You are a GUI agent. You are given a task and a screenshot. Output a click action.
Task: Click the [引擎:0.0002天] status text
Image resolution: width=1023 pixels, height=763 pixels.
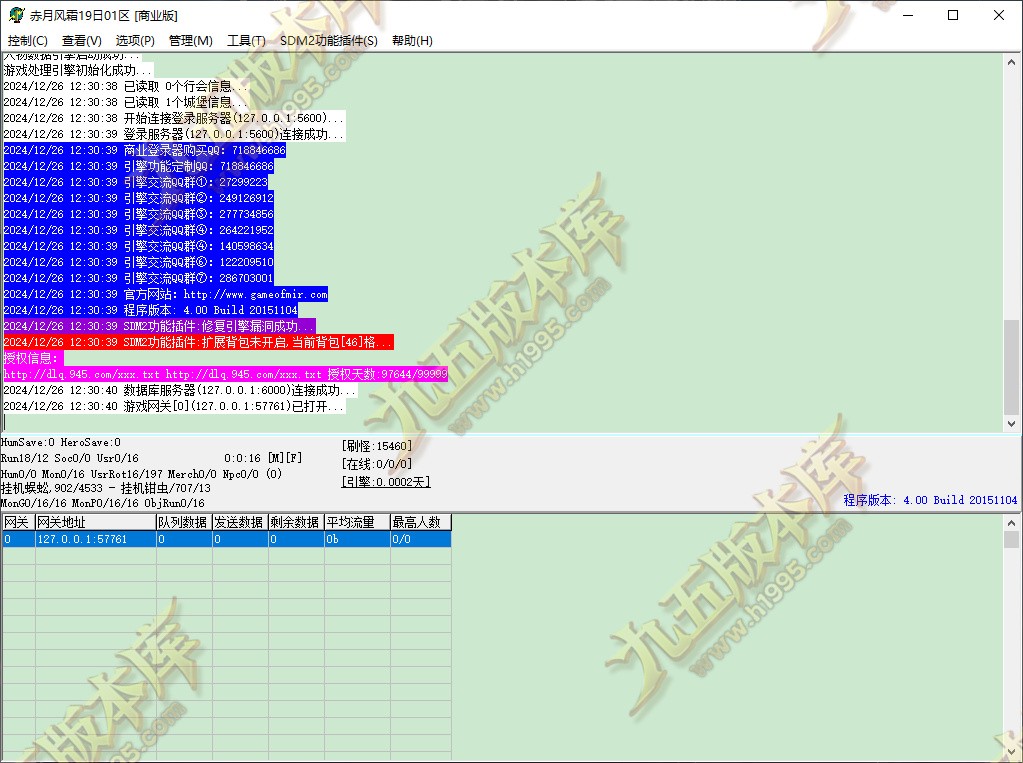pos(386,482)
